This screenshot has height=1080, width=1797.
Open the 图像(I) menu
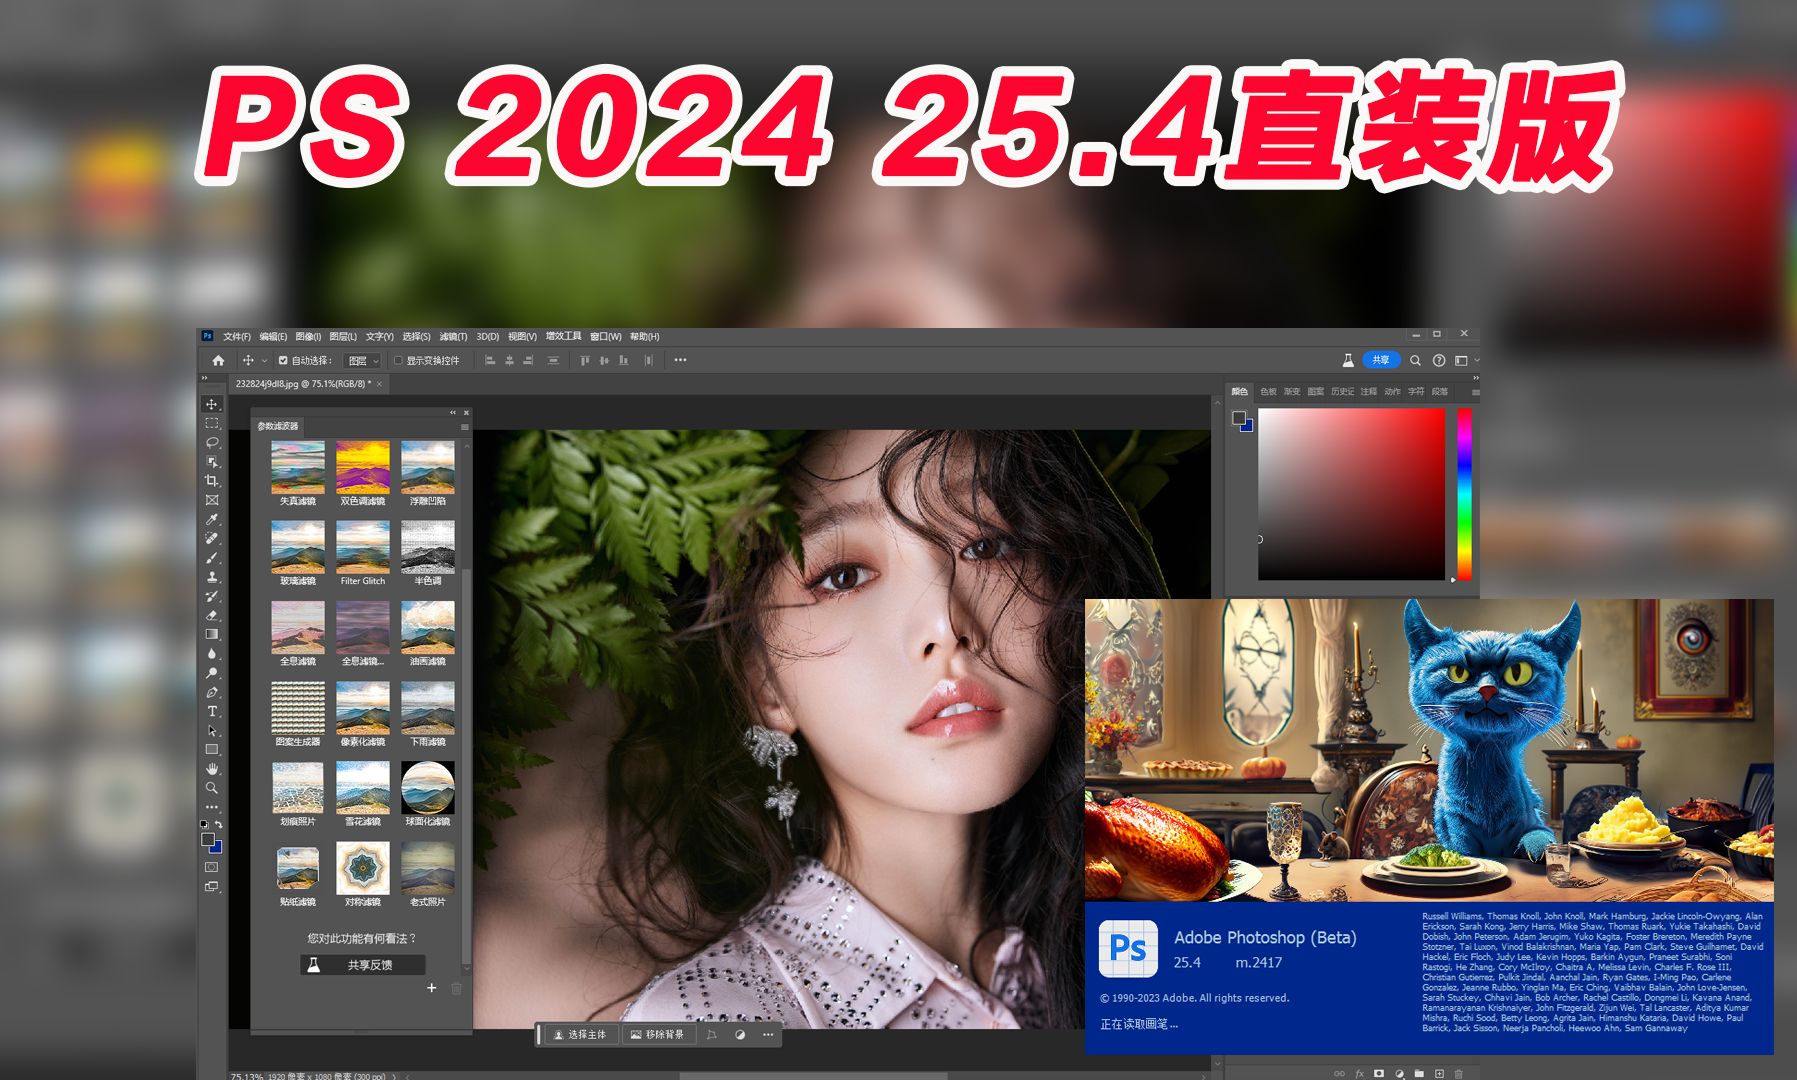308,336
